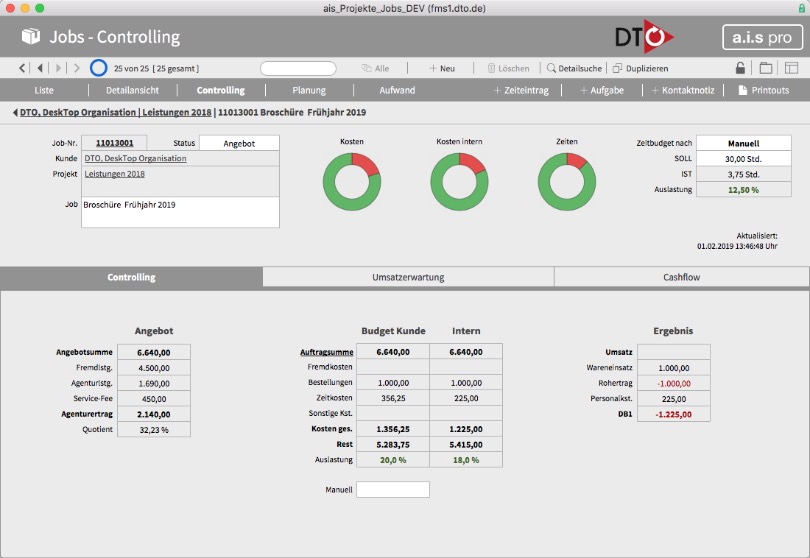Show all records with Alle
Screen dimensions: 810x558
coord(376,68)
